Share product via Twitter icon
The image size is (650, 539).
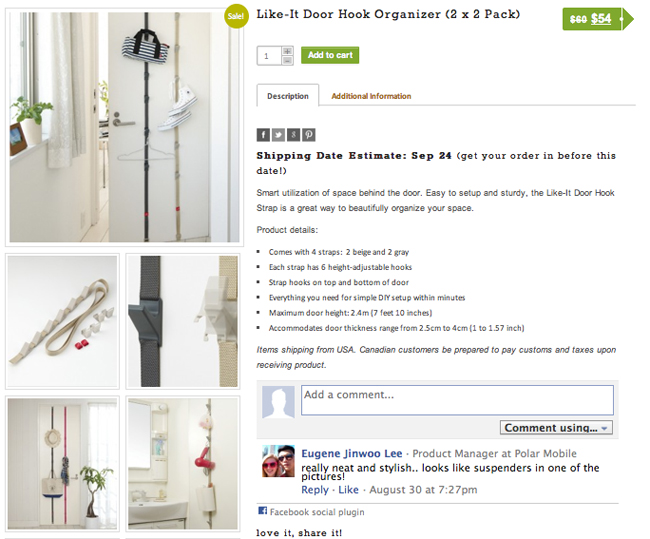(x=278, y=135)
